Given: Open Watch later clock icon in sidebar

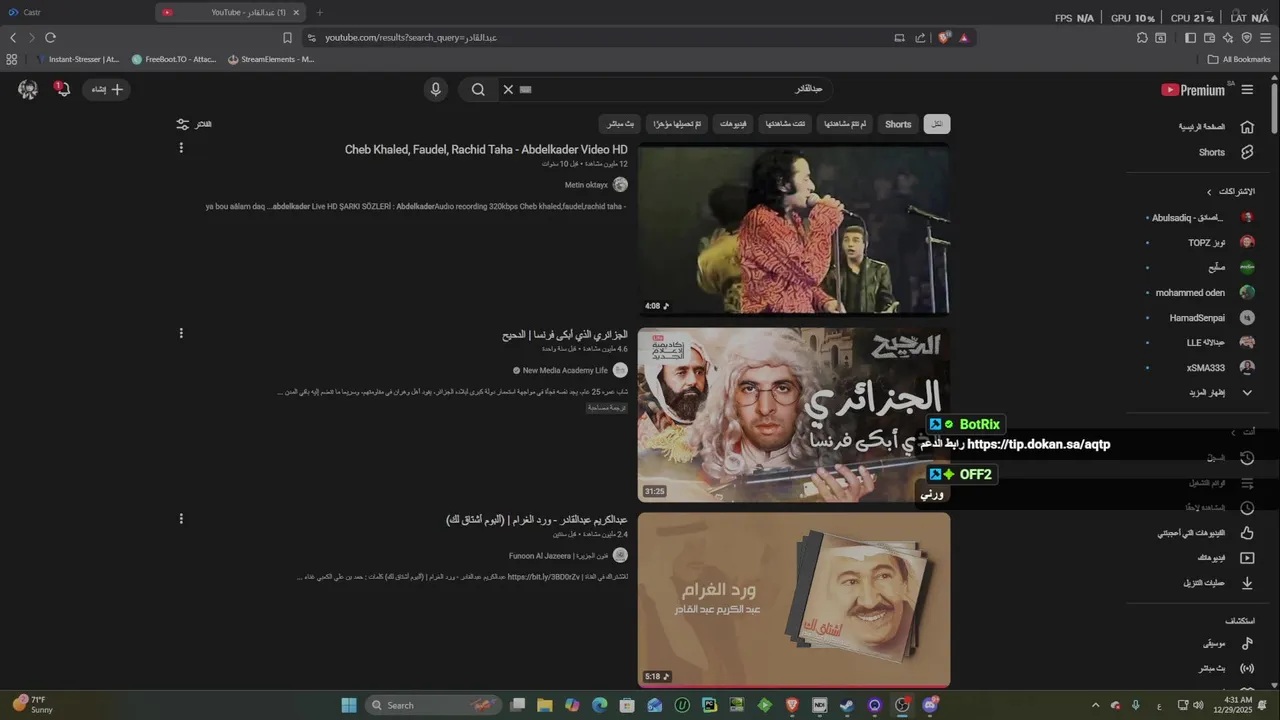Looking at the screenshot, I should [1247, 508].
